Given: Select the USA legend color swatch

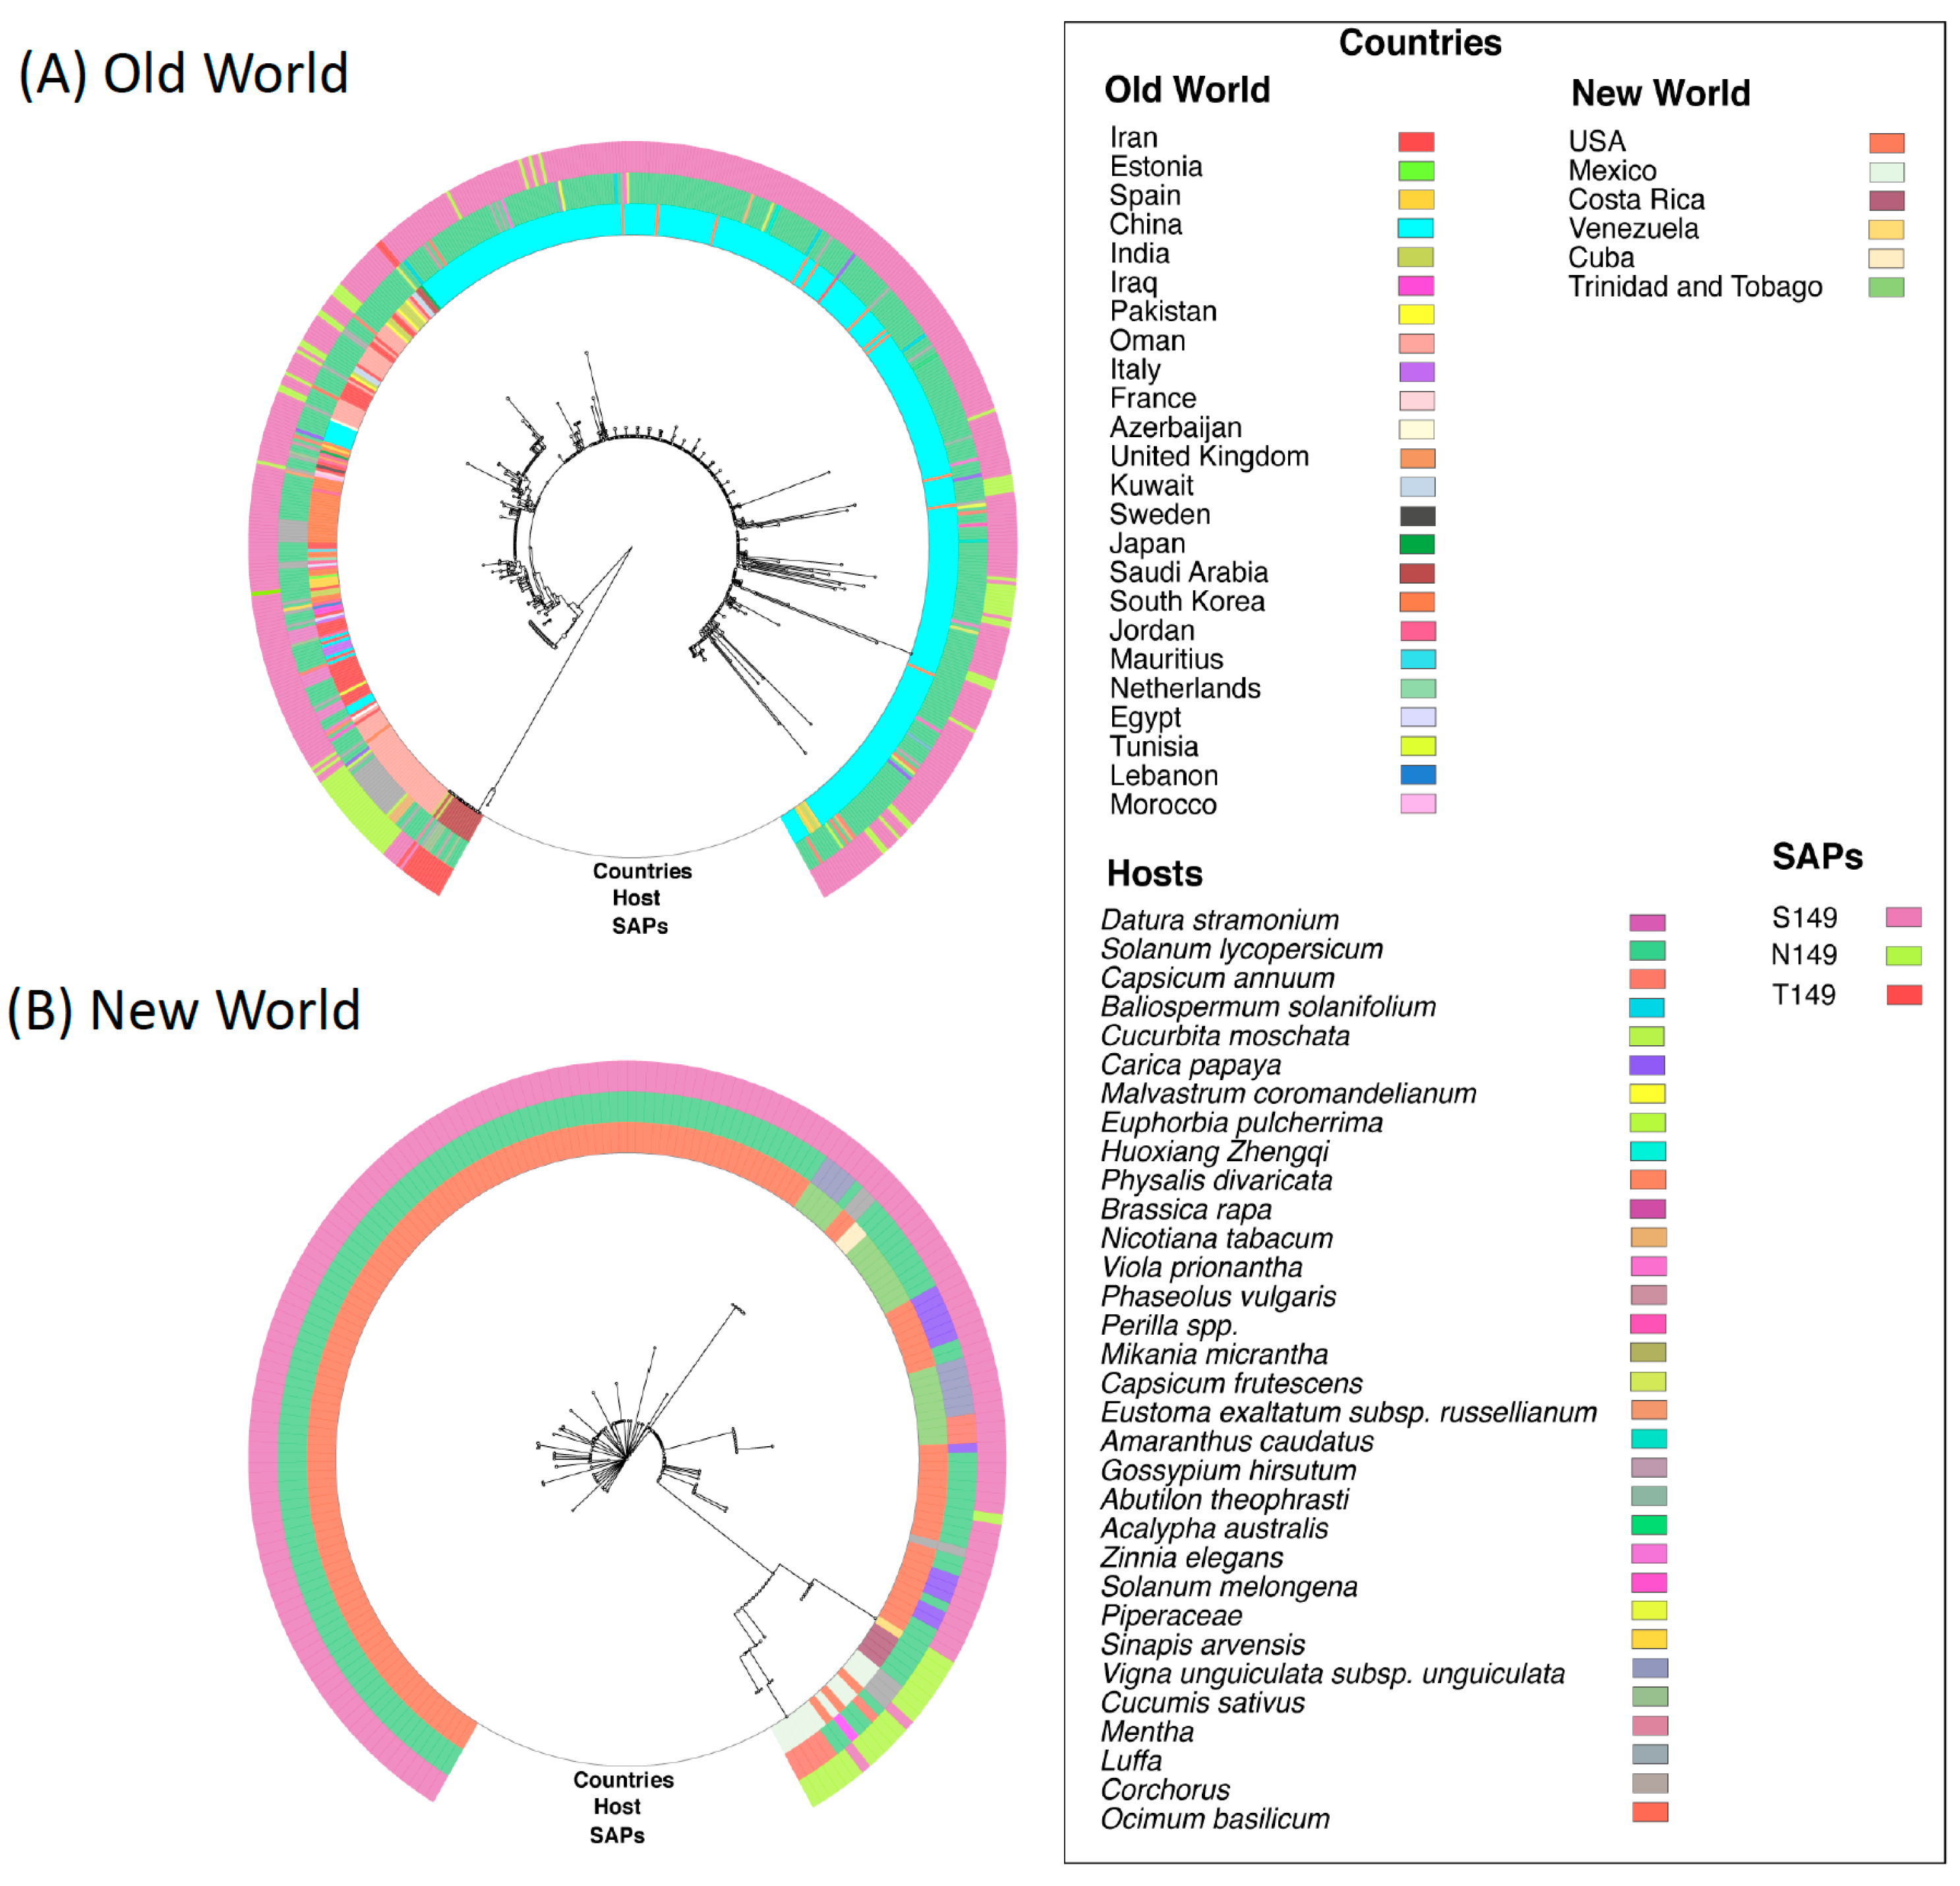Looking at the screenshot, I should [x=1886, y=143].
